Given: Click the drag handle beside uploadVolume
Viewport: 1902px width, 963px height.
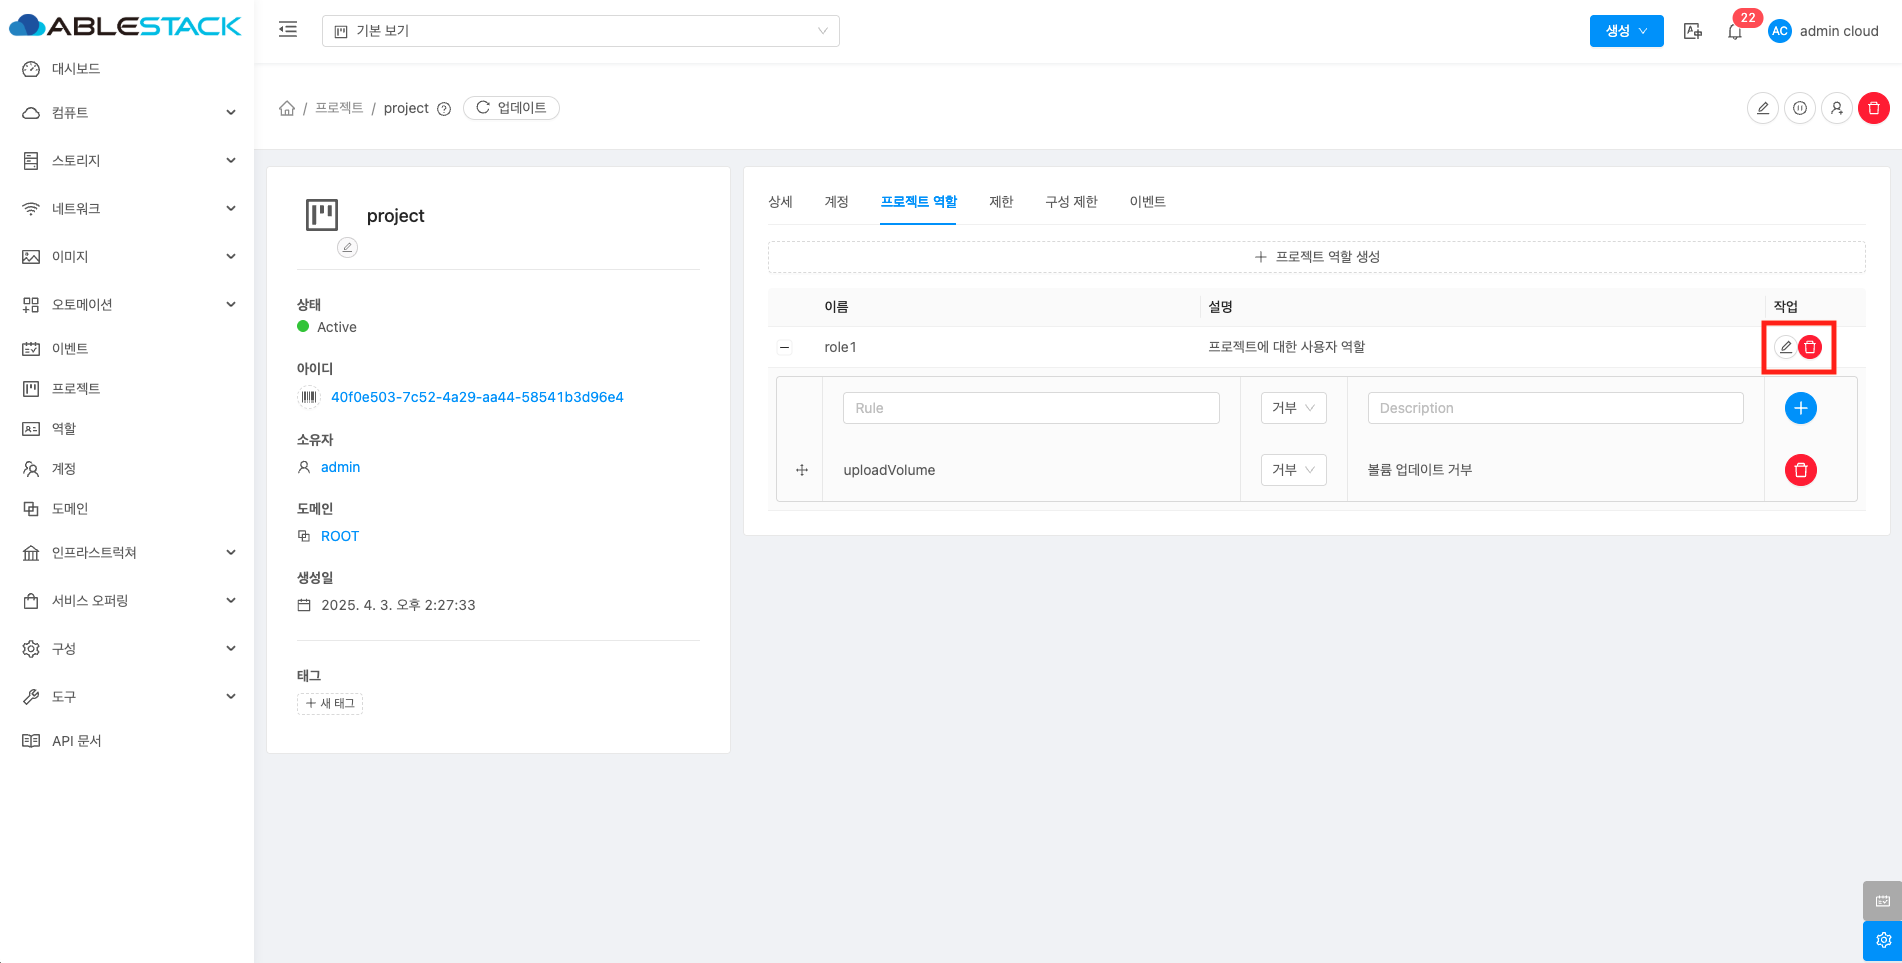Looking at the screenshot, I should pyautogui.click(x=802, y=470).
